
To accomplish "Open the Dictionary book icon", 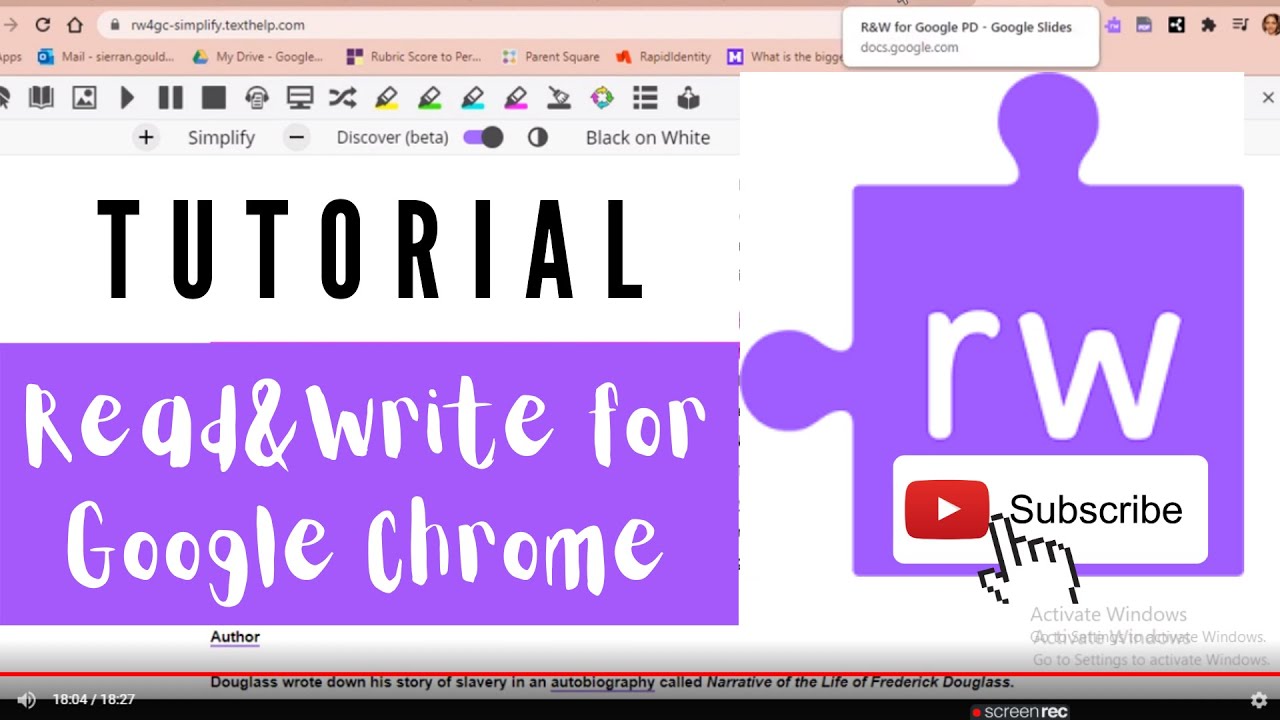I will click(41, 98).
